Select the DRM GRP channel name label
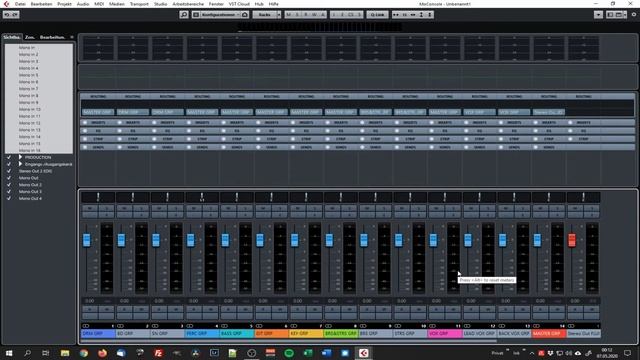640x360 pixels. [98, 333]
